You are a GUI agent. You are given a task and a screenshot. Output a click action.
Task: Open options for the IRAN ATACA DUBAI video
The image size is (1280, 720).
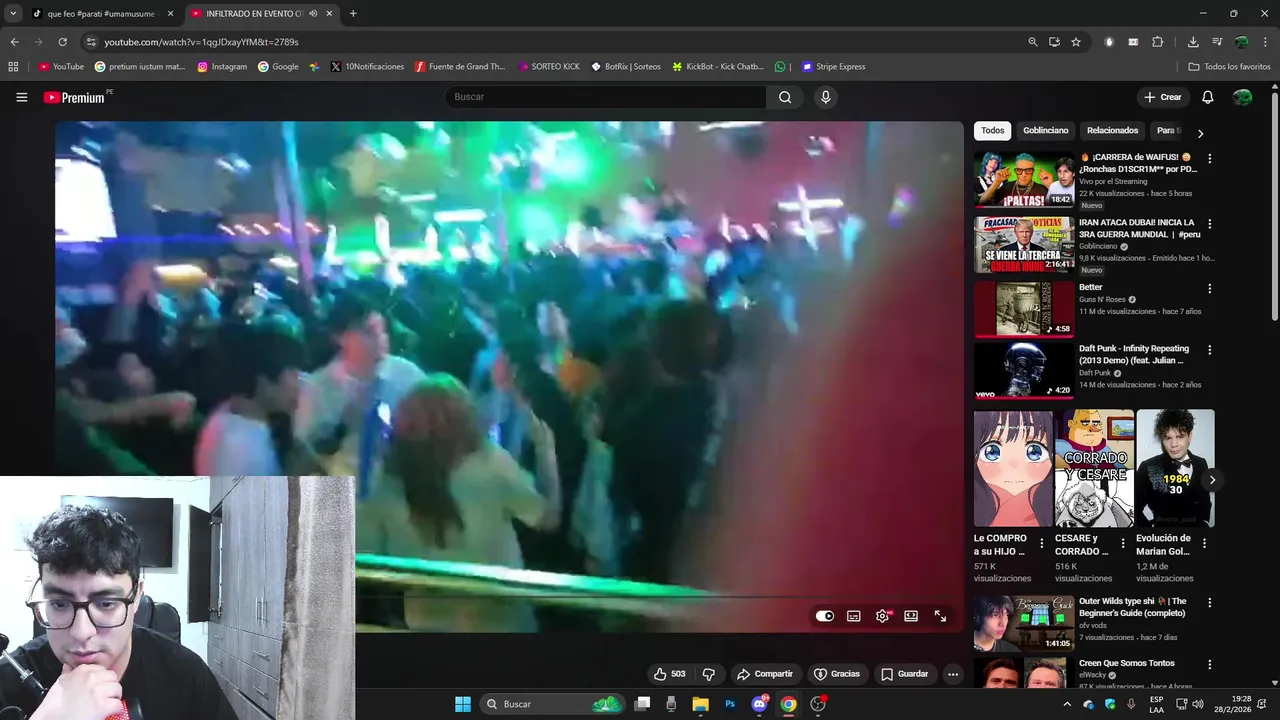coord(1209,223)
